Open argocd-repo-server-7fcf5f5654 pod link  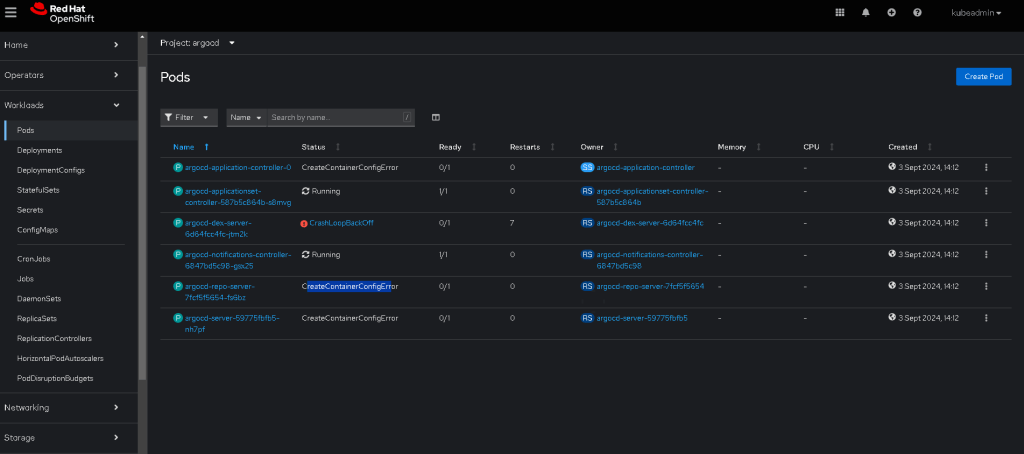219,292
